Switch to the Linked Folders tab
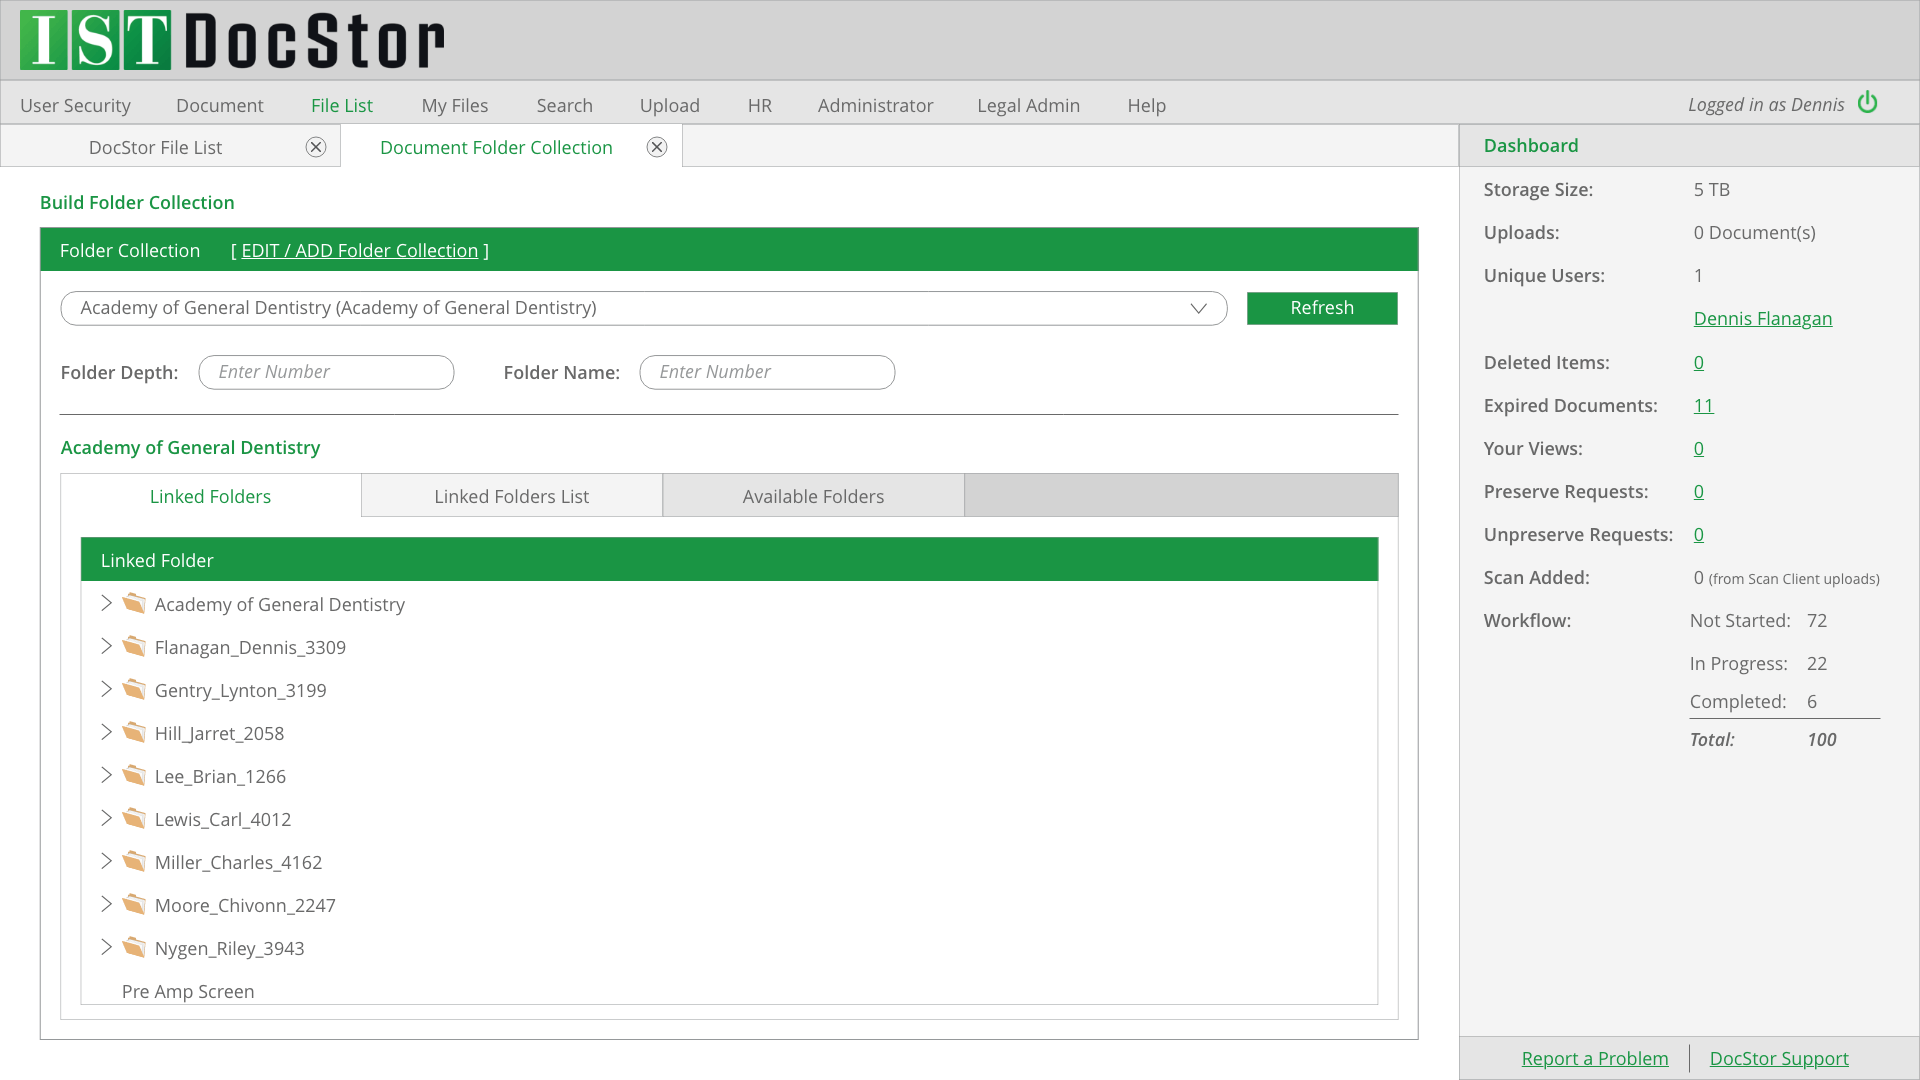This screenshot has height=1080, width=1920. coord(211,496)
